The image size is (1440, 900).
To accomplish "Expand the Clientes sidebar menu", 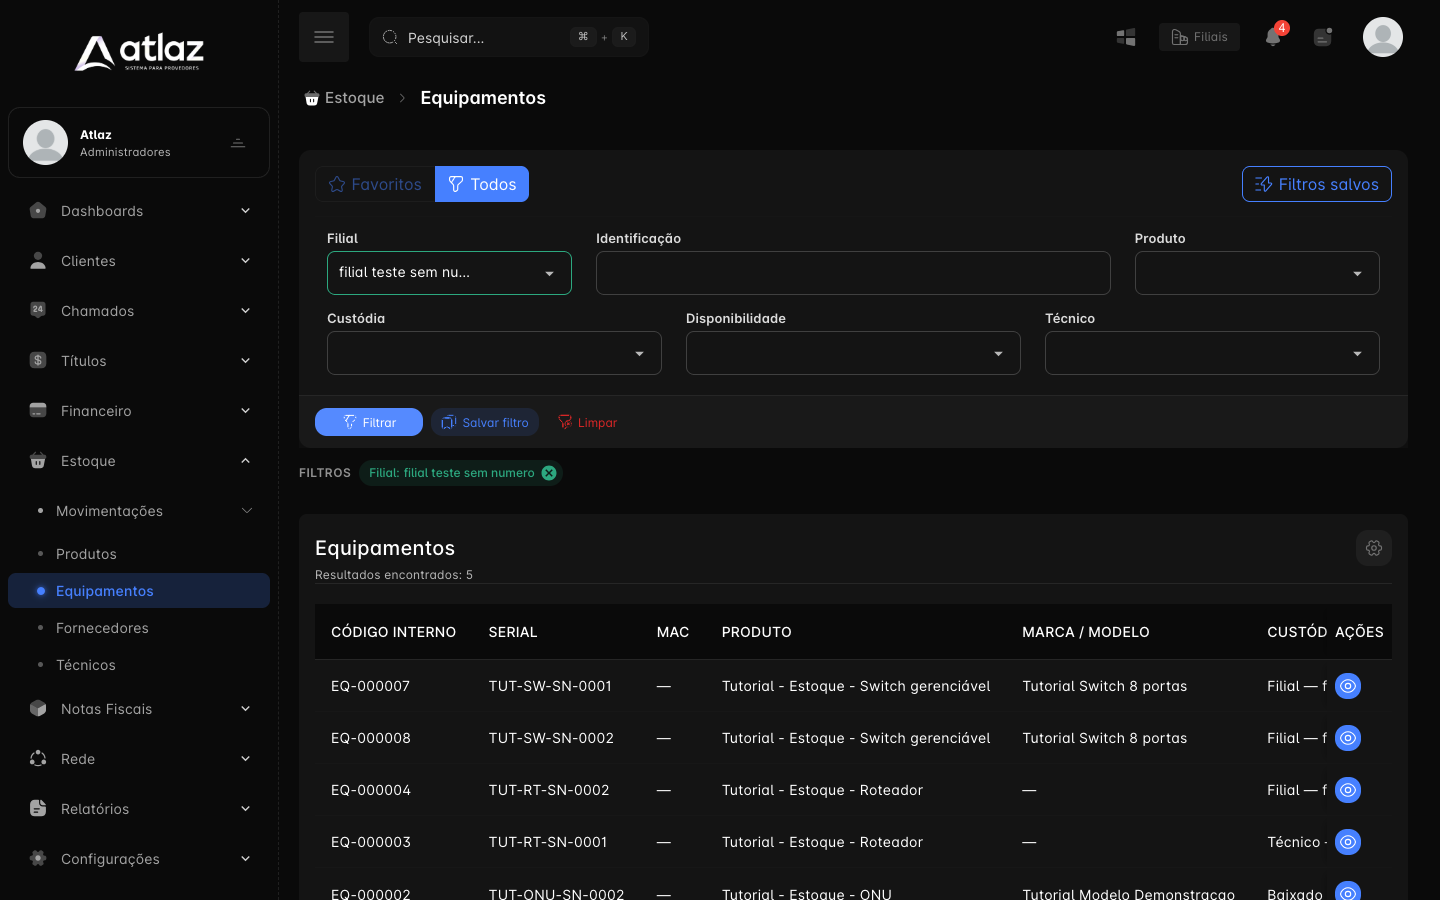I will (139, 261).
